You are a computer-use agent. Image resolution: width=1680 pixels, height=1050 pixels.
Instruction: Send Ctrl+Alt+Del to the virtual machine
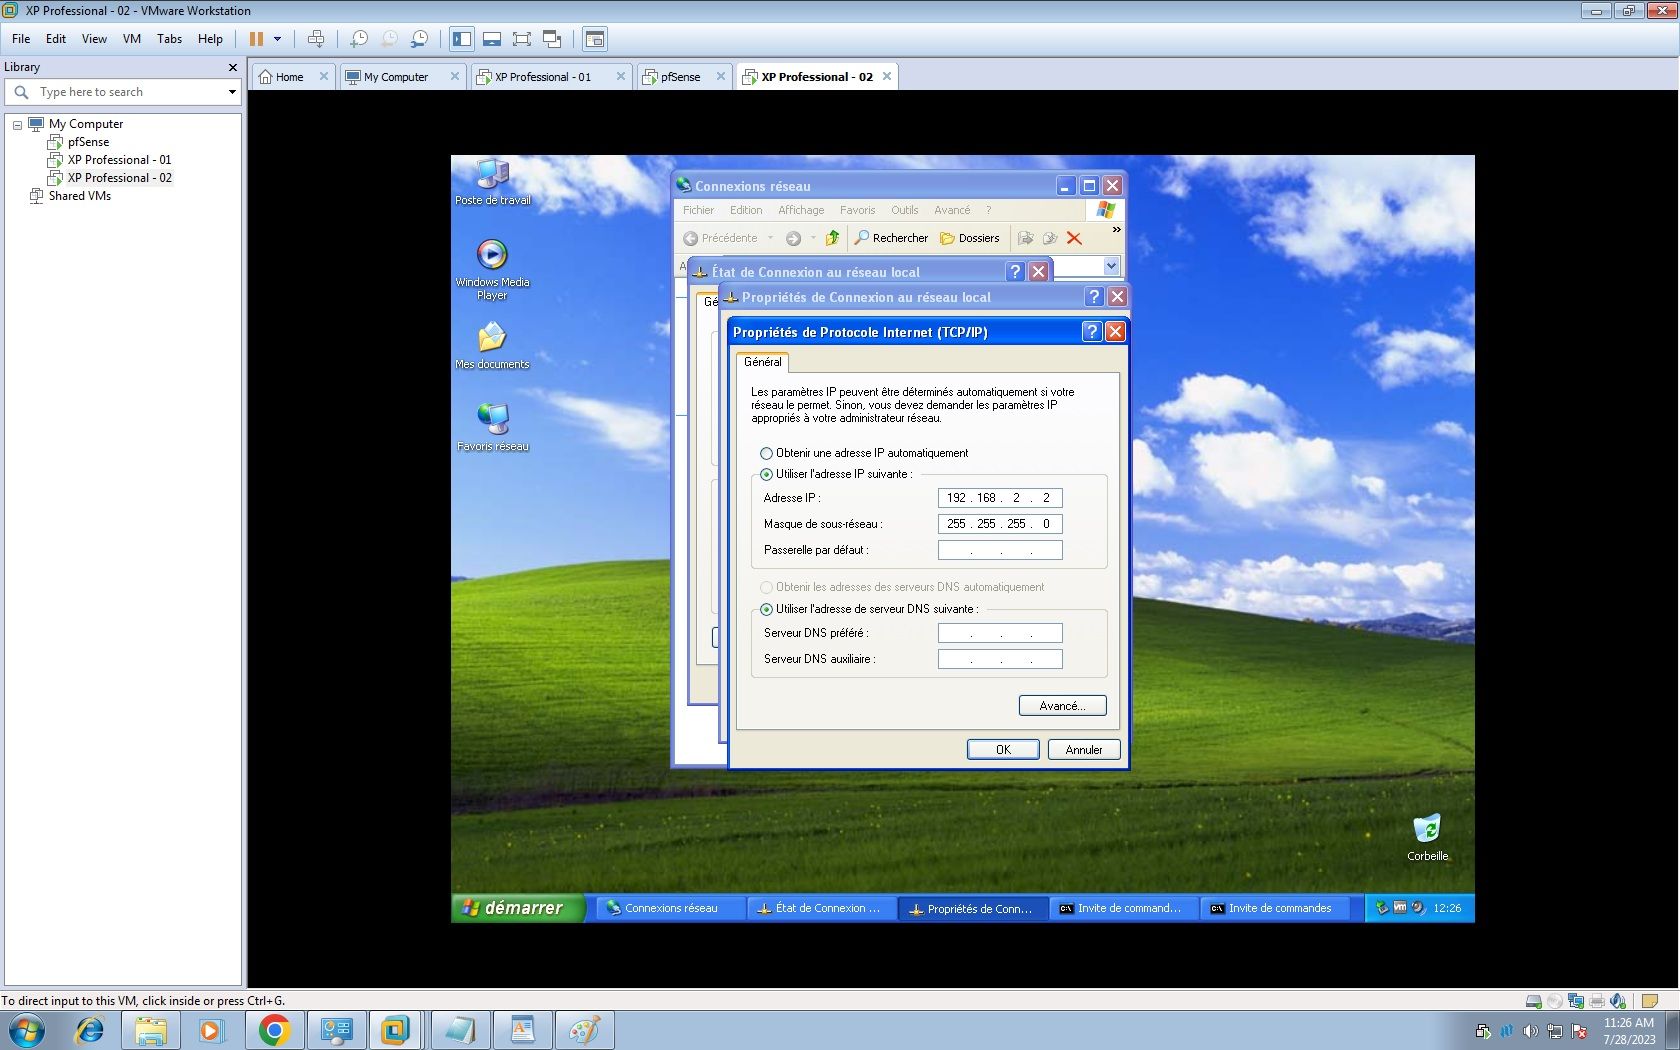click(x=316, y=39)
